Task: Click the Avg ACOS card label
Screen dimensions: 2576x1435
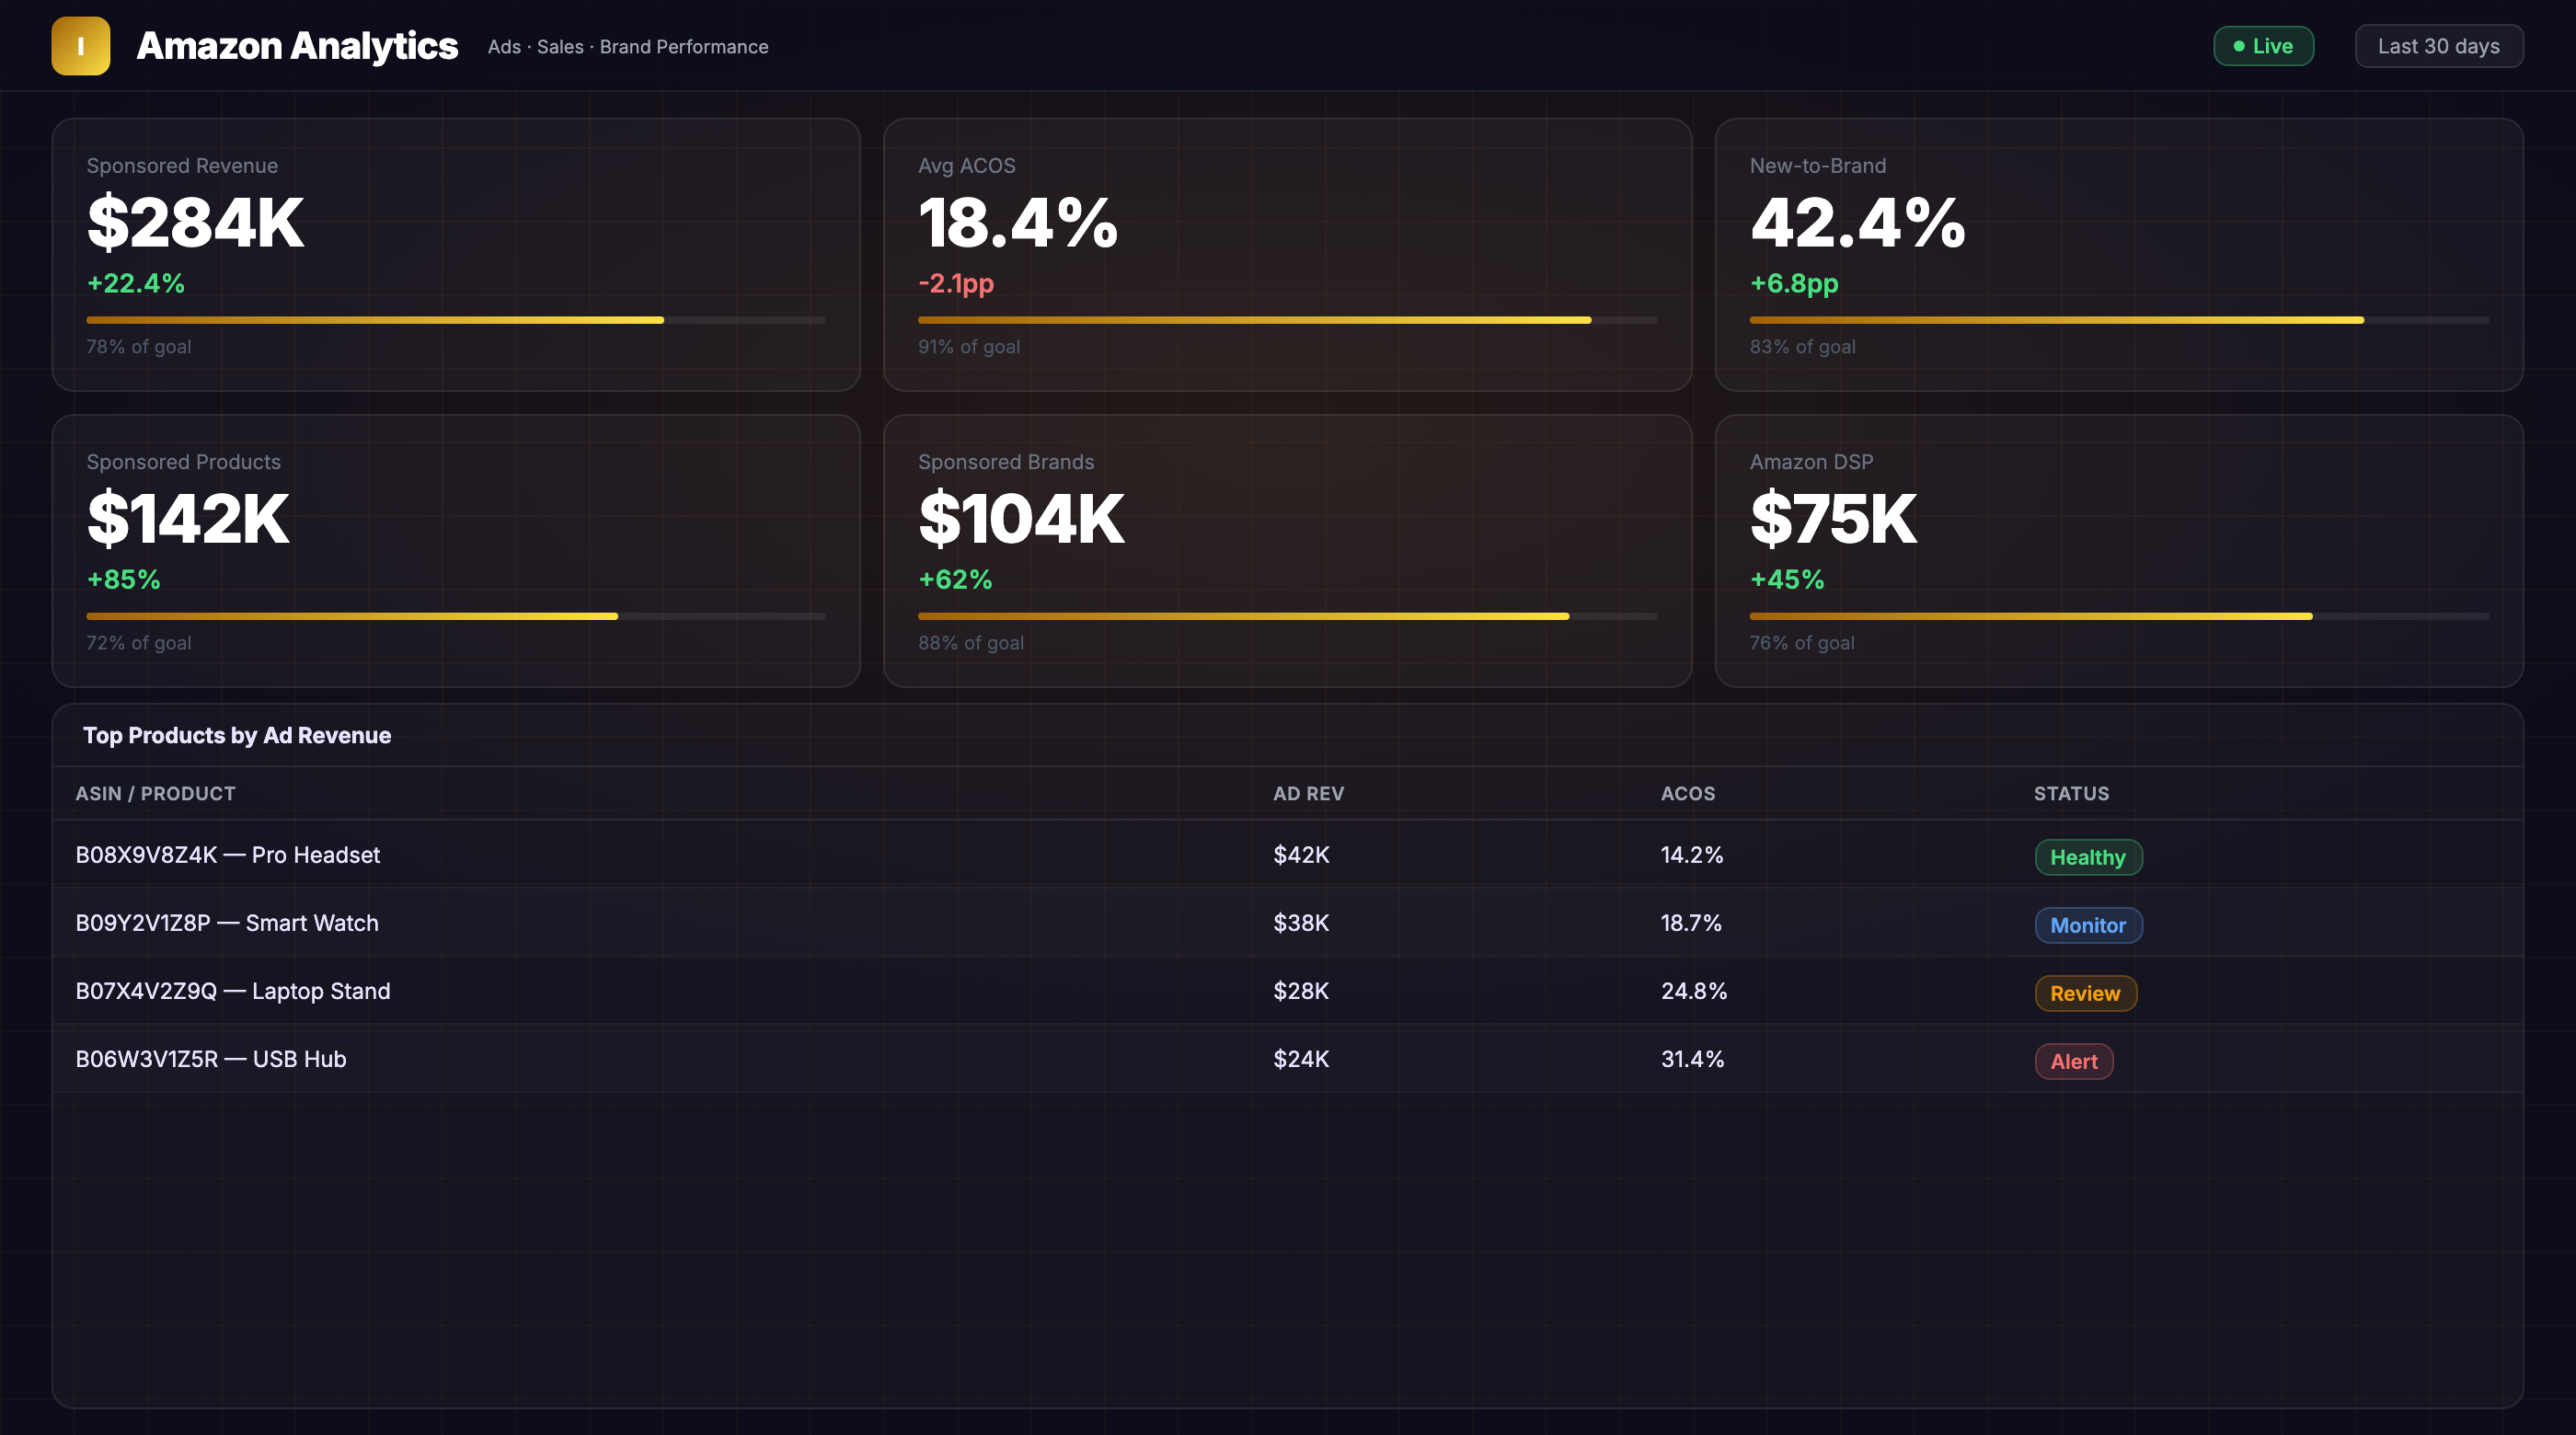Action: pyautogui.click(x=966, y=166)
